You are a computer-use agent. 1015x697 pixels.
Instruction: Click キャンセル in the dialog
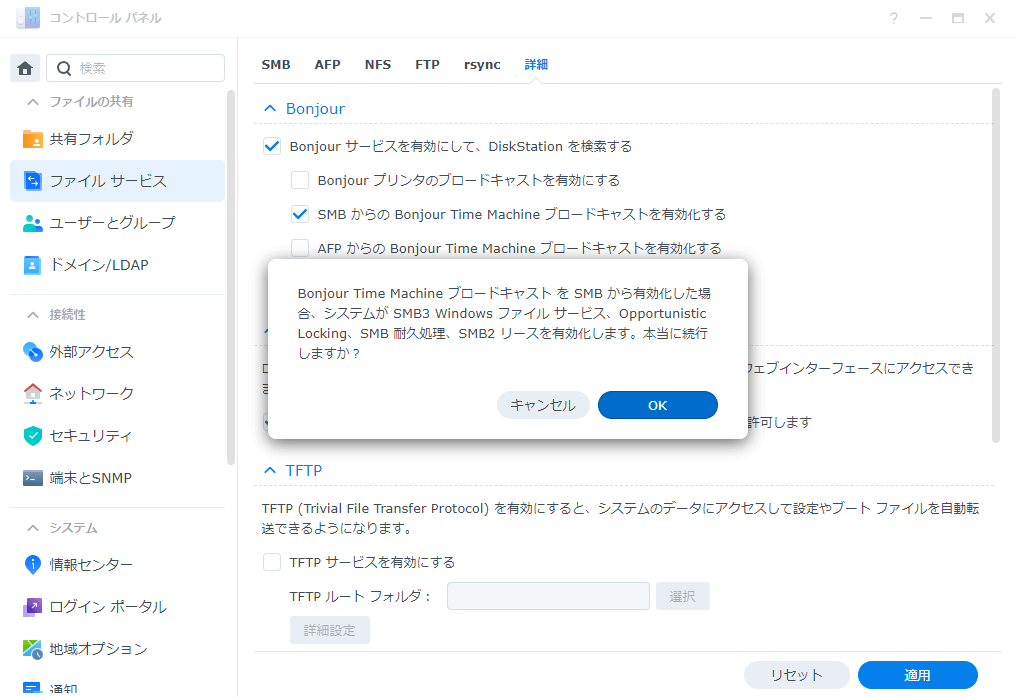[x=543, y=405]
